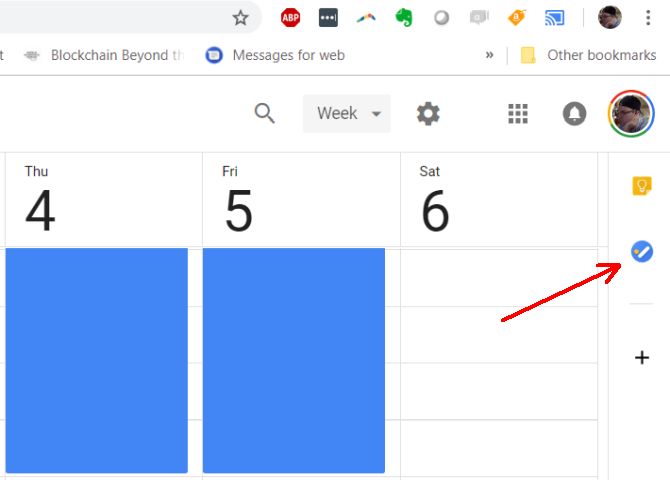Open the Google account avatar
The width and height of the screenshot is (670, 480).
631,114
